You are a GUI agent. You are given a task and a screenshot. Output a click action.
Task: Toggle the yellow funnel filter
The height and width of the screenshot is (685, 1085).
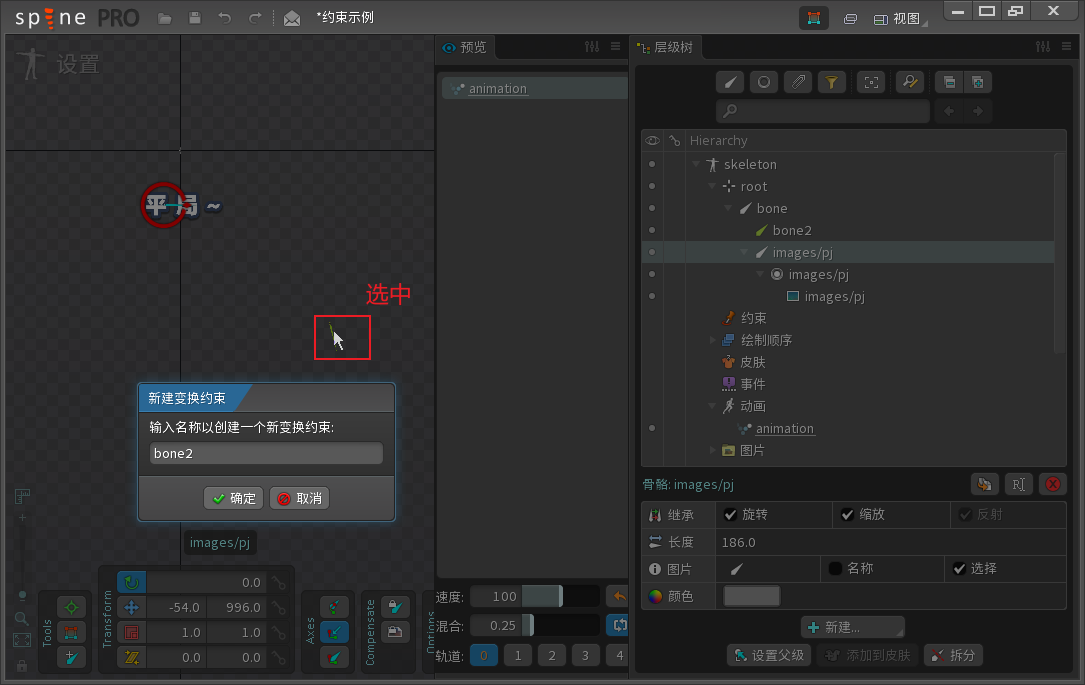point(832,82)
